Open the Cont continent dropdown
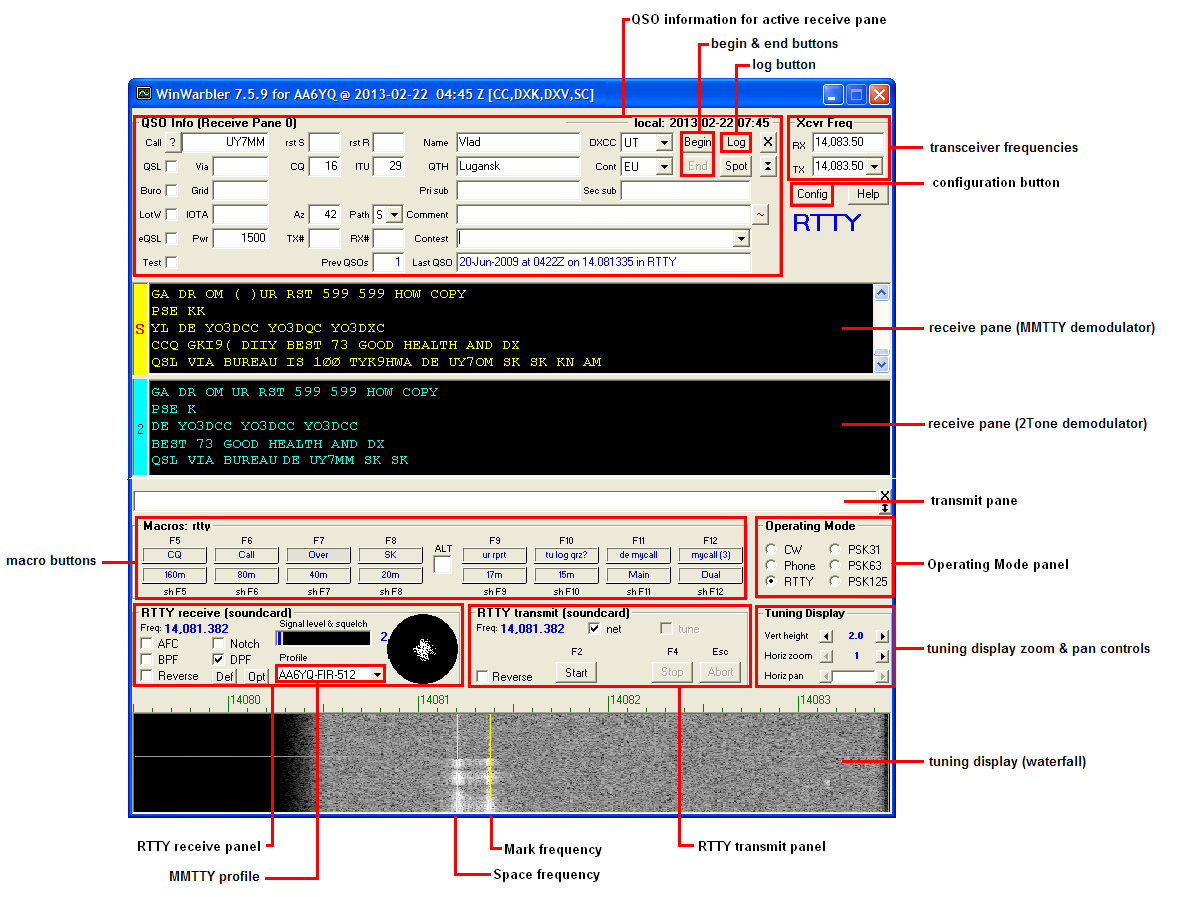Viewport: 1184px width, 897px height. coord(664,167)
